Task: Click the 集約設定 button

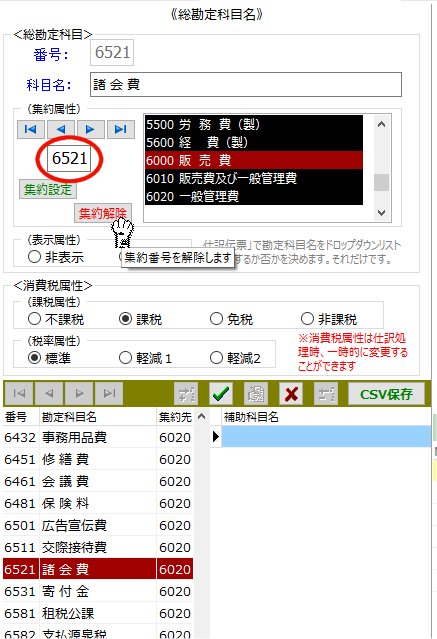Action: click(48, 189)
